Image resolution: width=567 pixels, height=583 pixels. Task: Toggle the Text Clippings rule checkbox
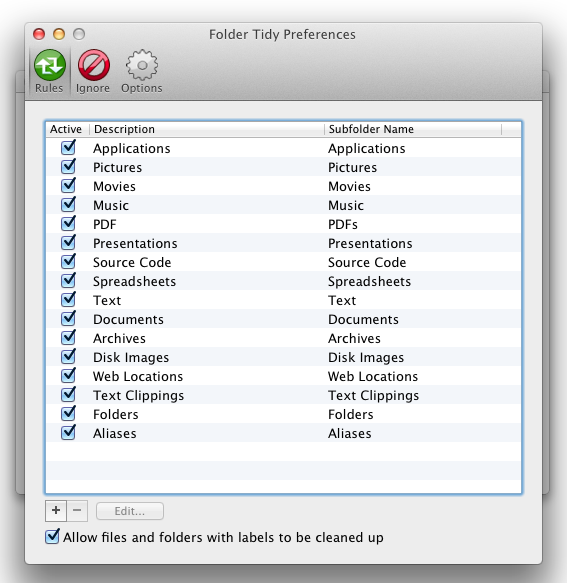click(x=68, y=394)
